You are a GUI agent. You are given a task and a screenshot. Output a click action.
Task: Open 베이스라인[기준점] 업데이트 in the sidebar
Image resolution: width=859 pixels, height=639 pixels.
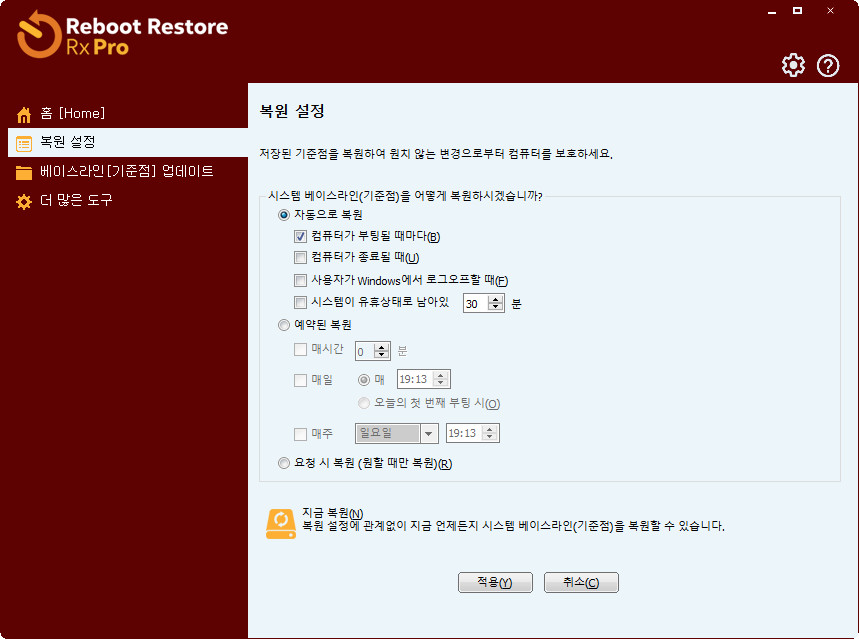point(128,172)
